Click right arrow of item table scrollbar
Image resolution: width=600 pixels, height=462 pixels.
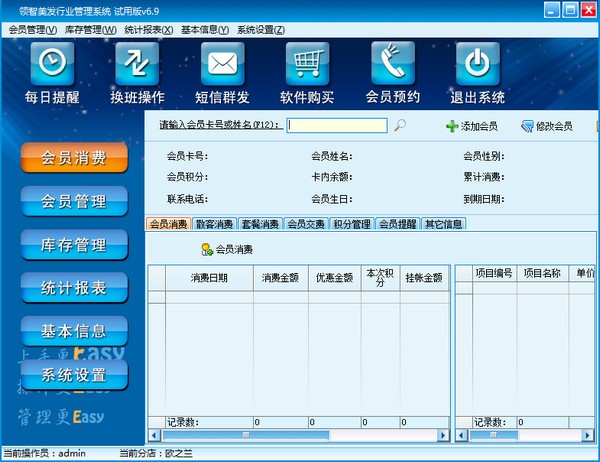[x=588, y=435]
